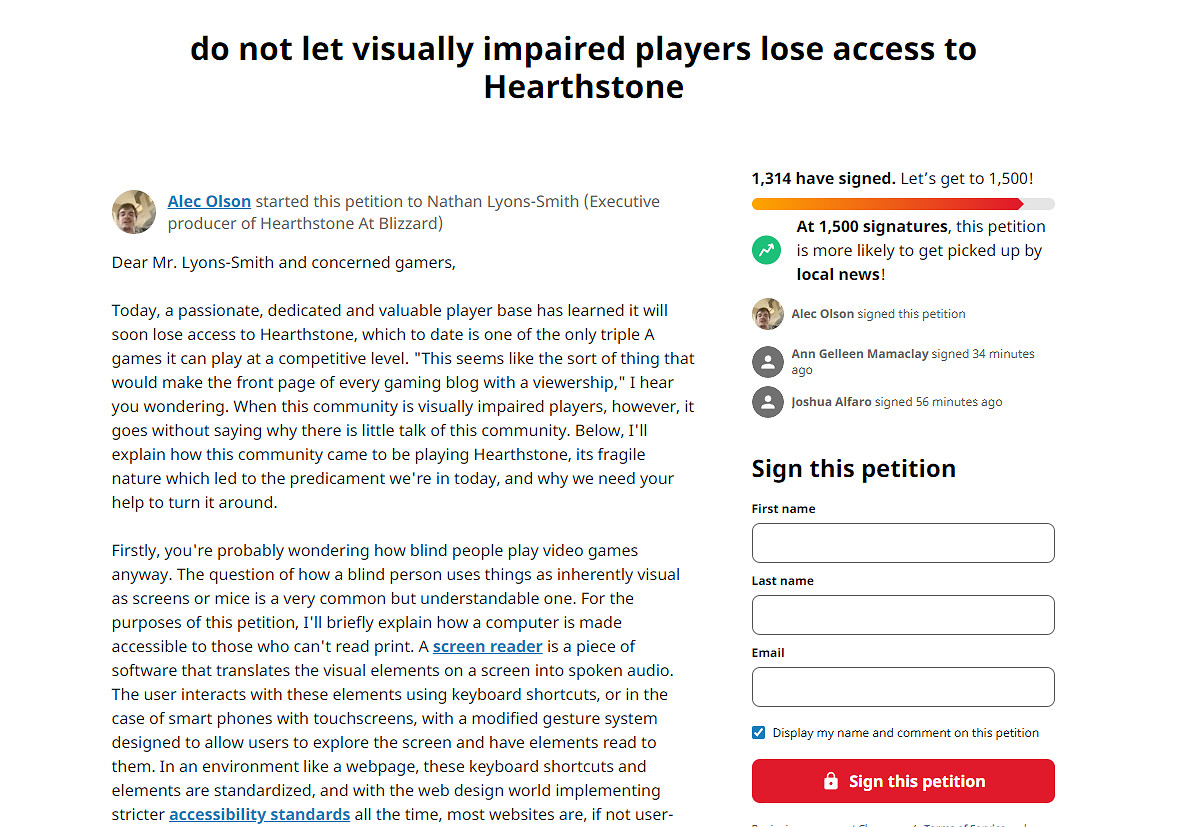The width and height of the screenshot is (1200, 827).
Task: Click the green trending arrow icon
Action: coord(767,250)
